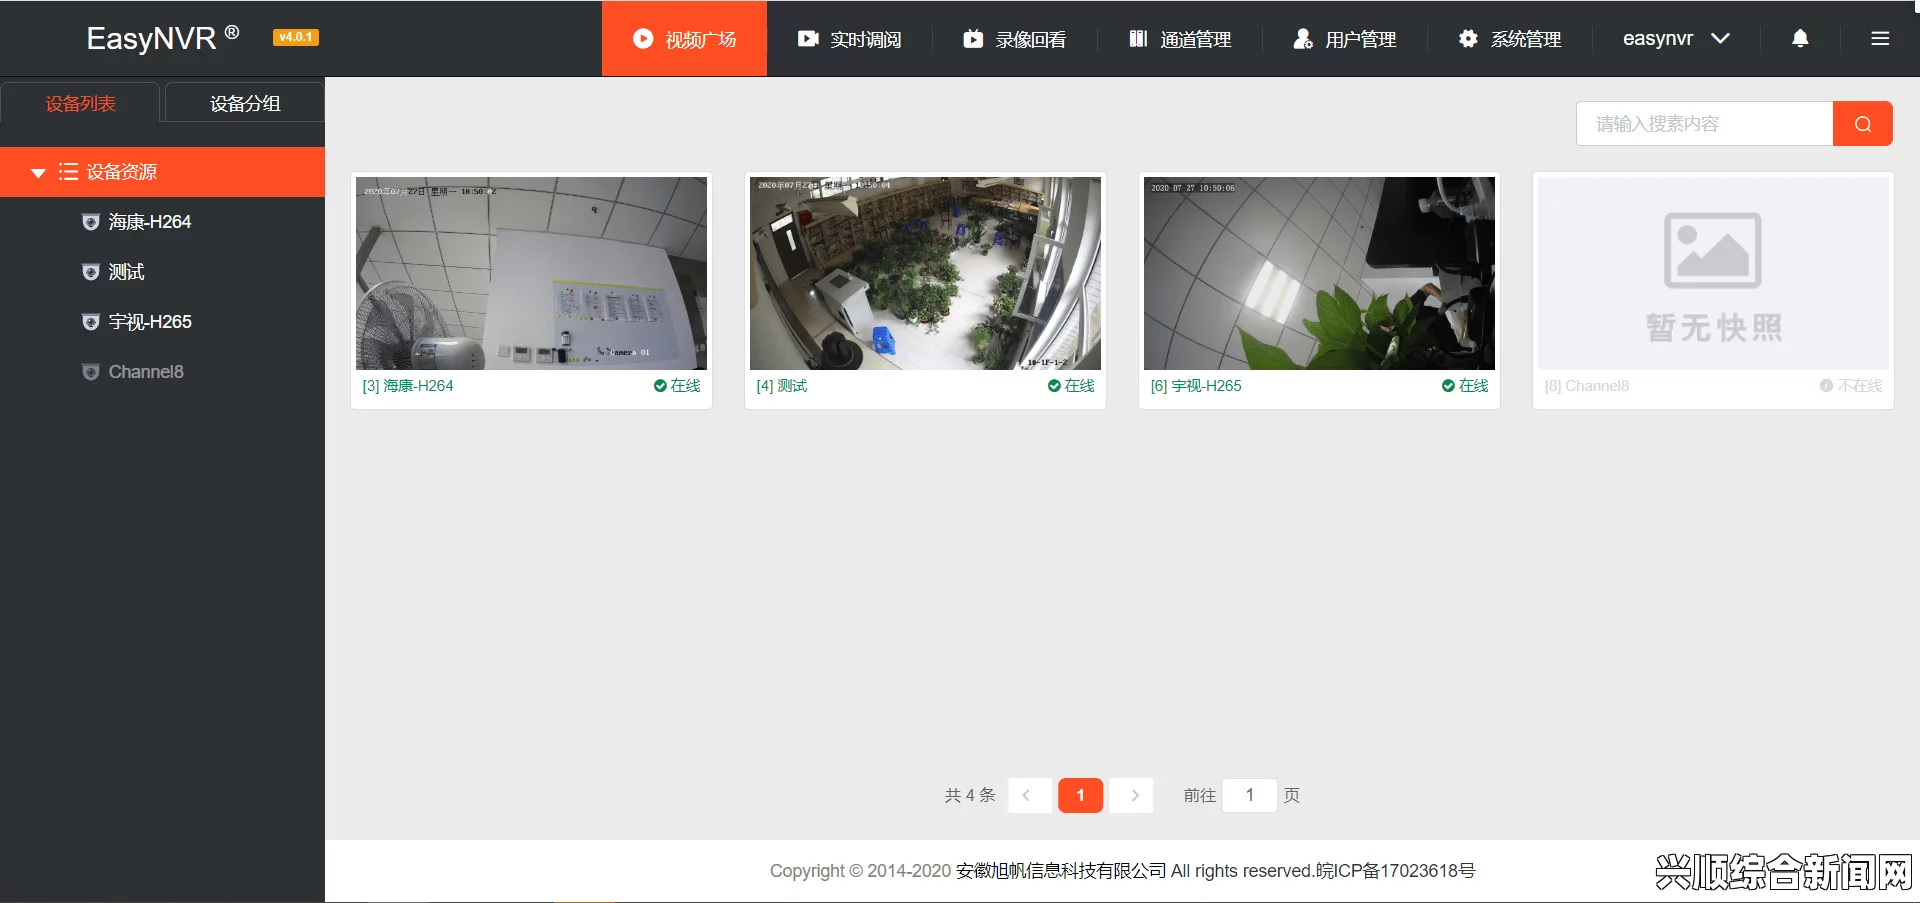The width and height of the screenshot is (1920, 903).
Task: Click the 共 4 条 total count
Action: coord(970,795)
